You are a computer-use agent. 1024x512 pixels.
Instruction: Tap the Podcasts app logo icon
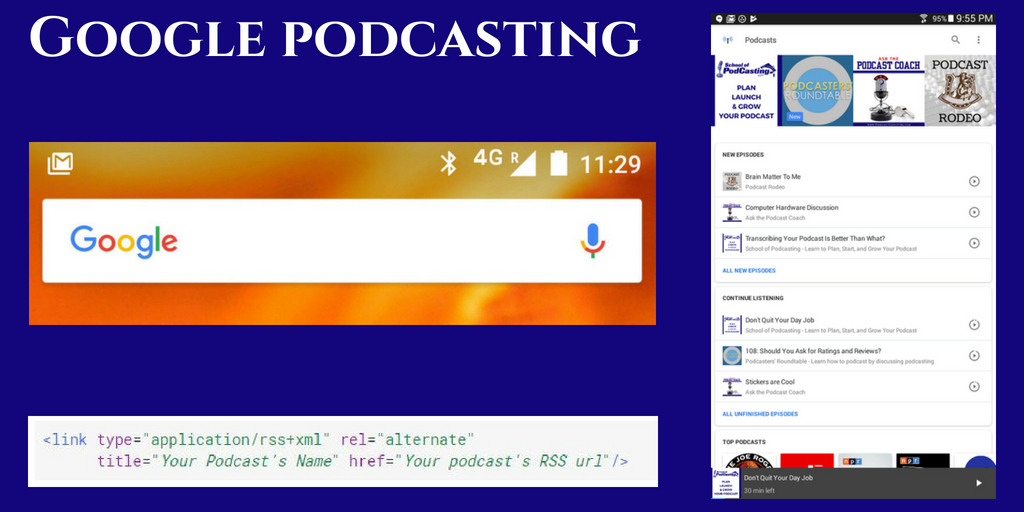pyautogui.click(x=728, y=40)
